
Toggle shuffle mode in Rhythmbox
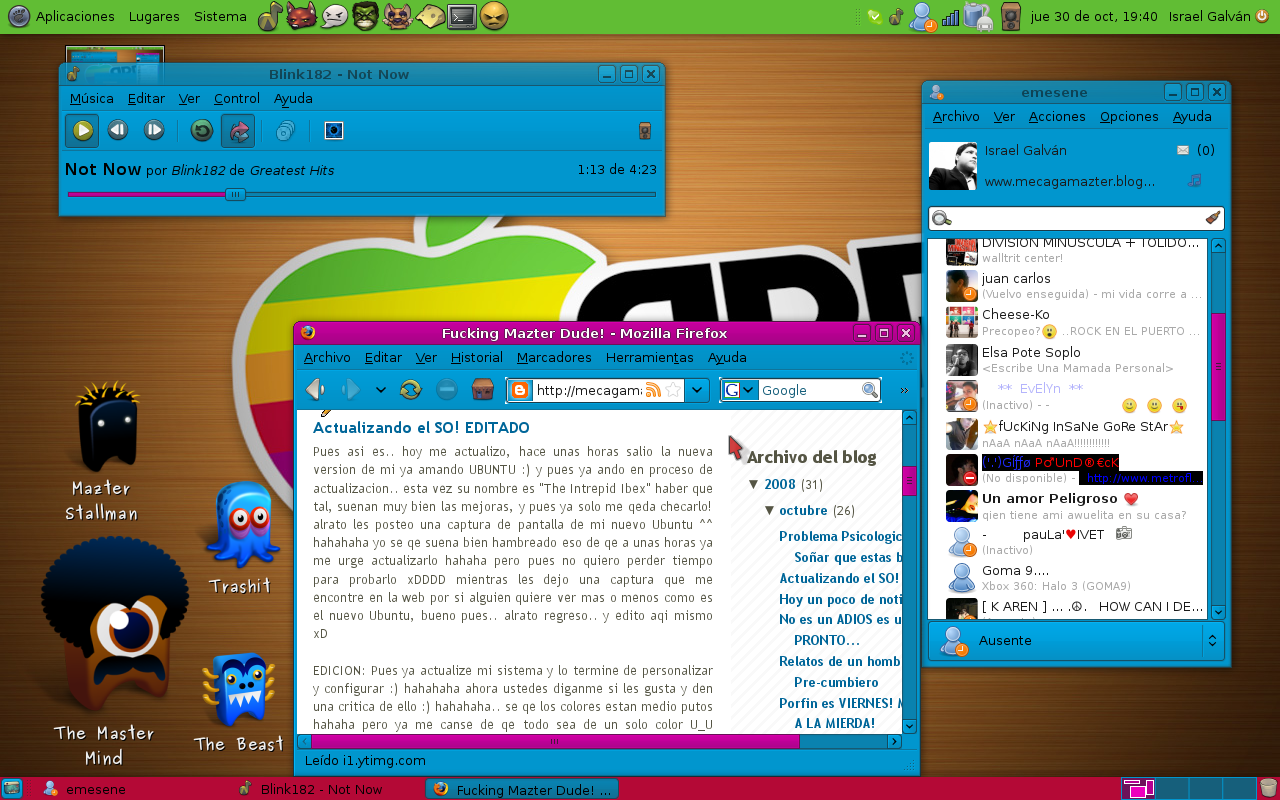[x=238, y=130]
